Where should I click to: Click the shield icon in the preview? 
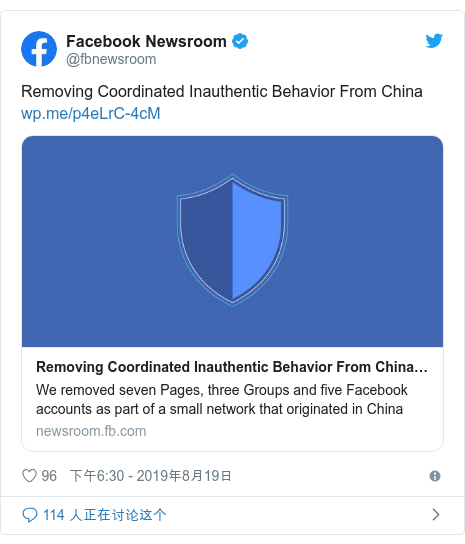point(232,240)
